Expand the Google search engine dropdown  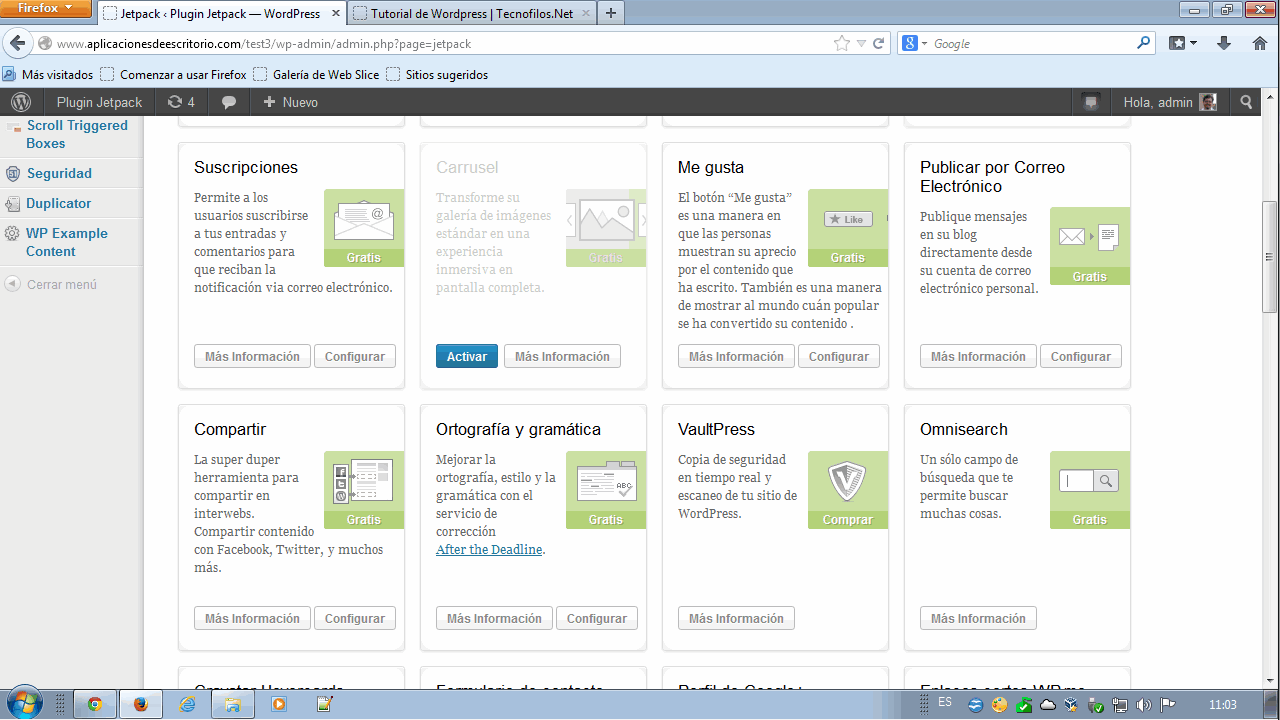915,44
